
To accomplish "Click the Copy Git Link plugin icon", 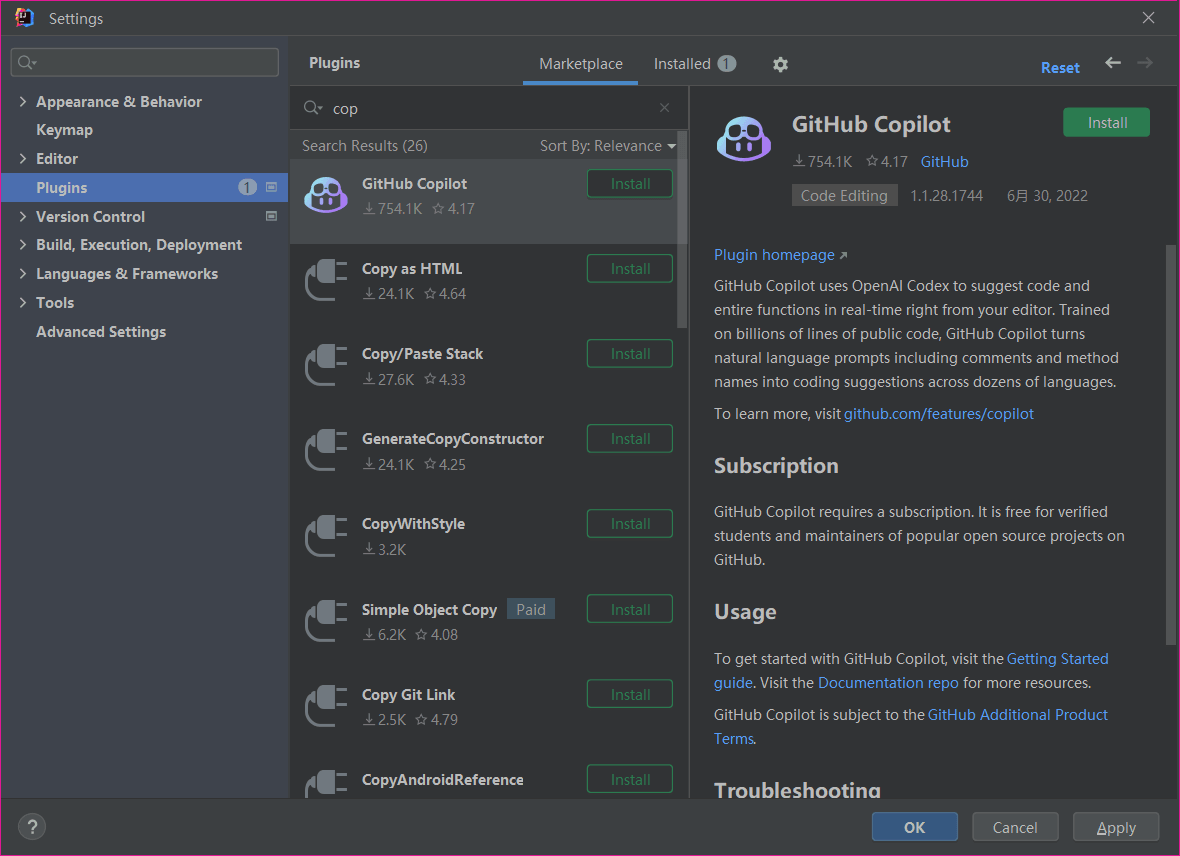I will coord(326,706).
